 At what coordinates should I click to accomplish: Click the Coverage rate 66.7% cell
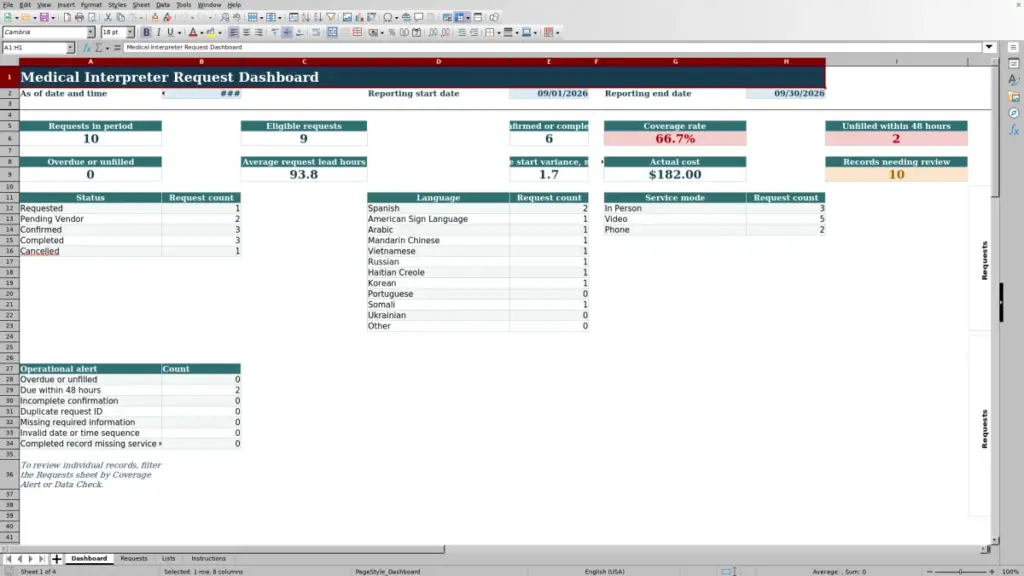click(675, 138)
